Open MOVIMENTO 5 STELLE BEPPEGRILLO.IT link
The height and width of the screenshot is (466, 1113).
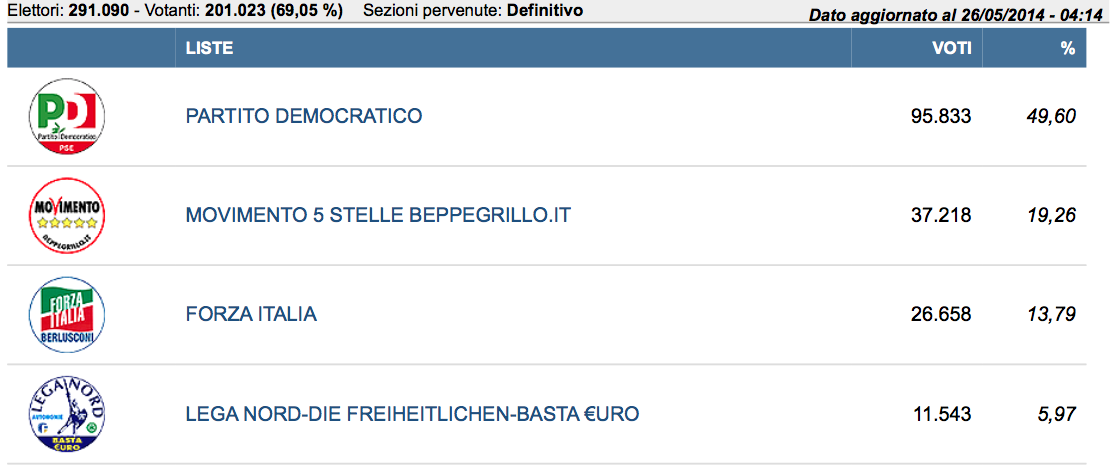378,215
